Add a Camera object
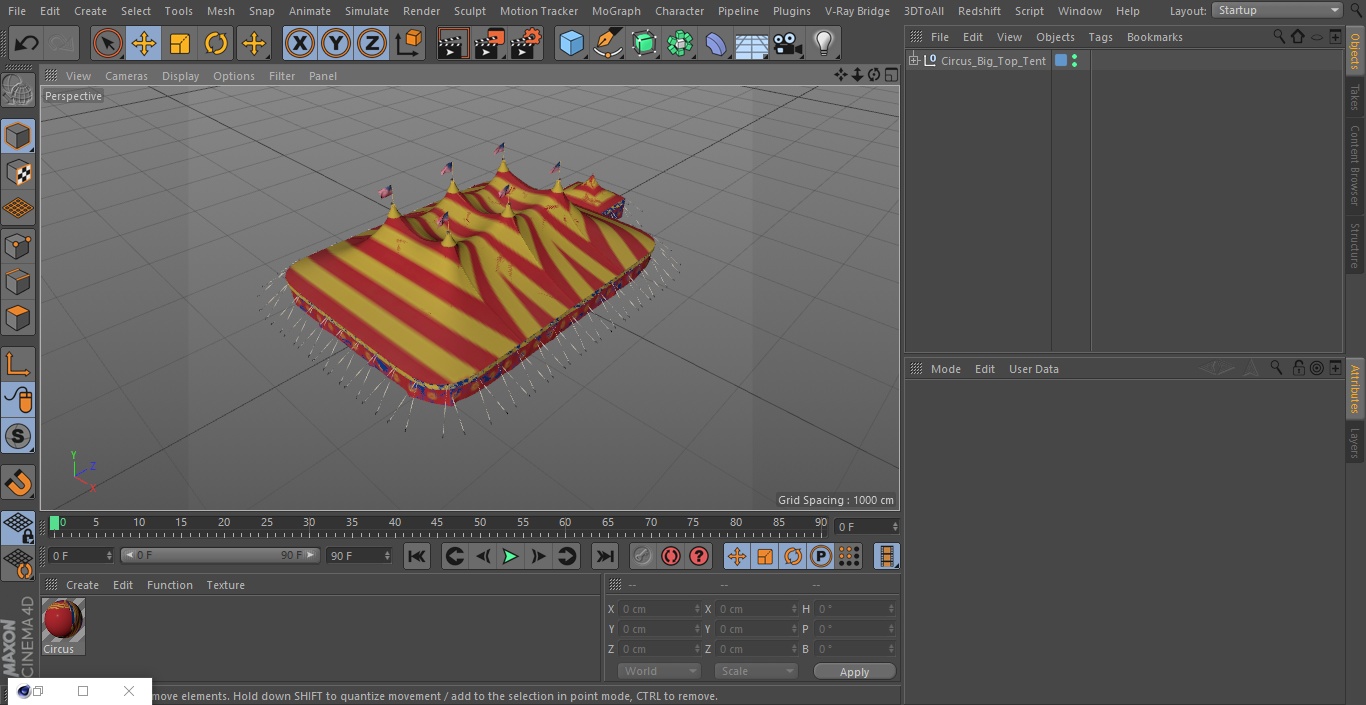1366x705 pixels. point(788,44)
